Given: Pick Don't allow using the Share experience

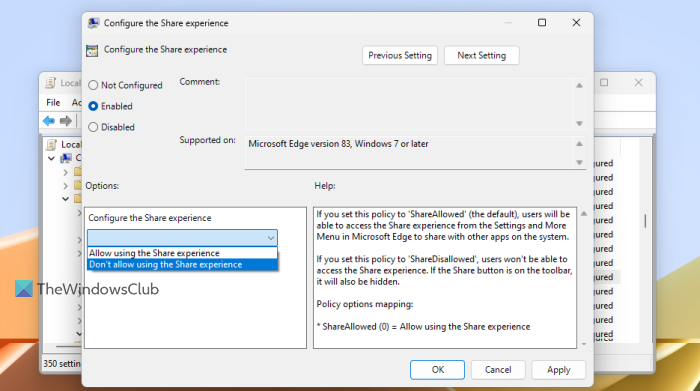Looking at the screenshot, I should pos(182,264).
